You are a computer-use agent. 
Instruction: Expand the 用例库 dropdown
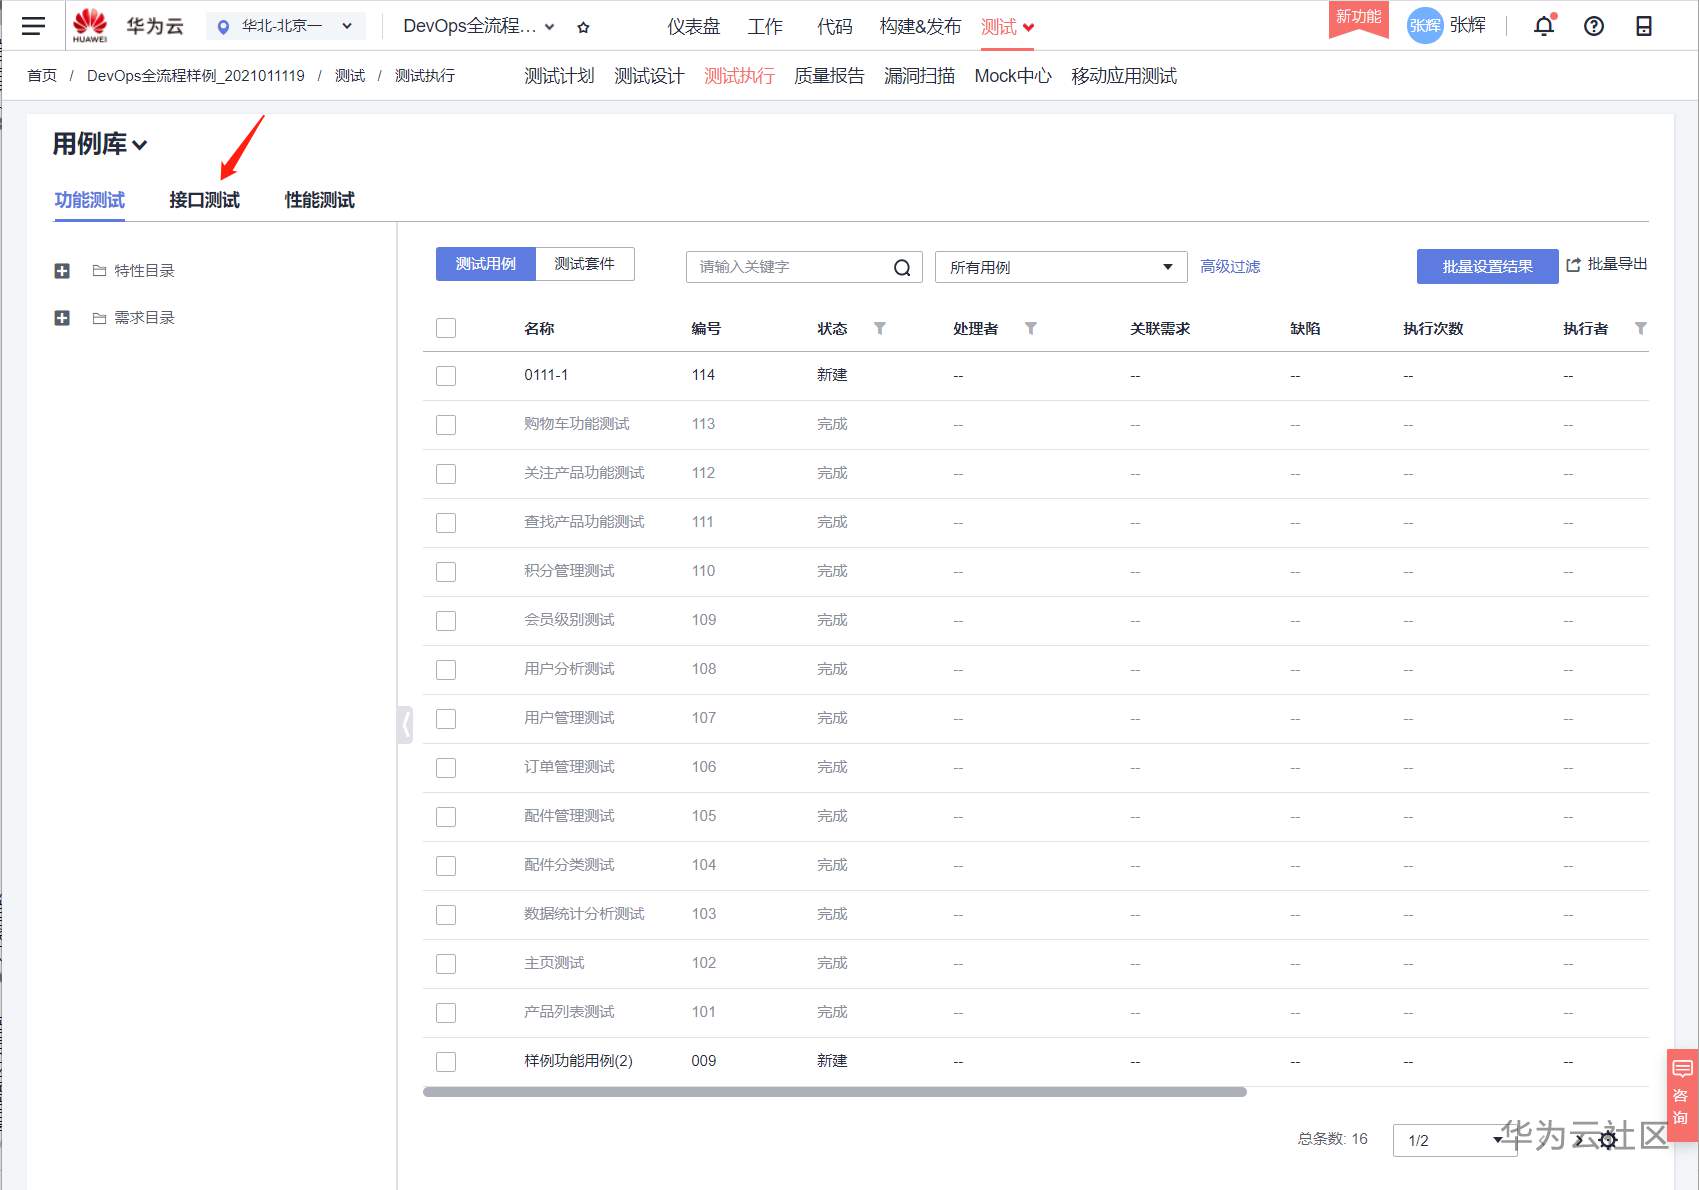point(100,144)
